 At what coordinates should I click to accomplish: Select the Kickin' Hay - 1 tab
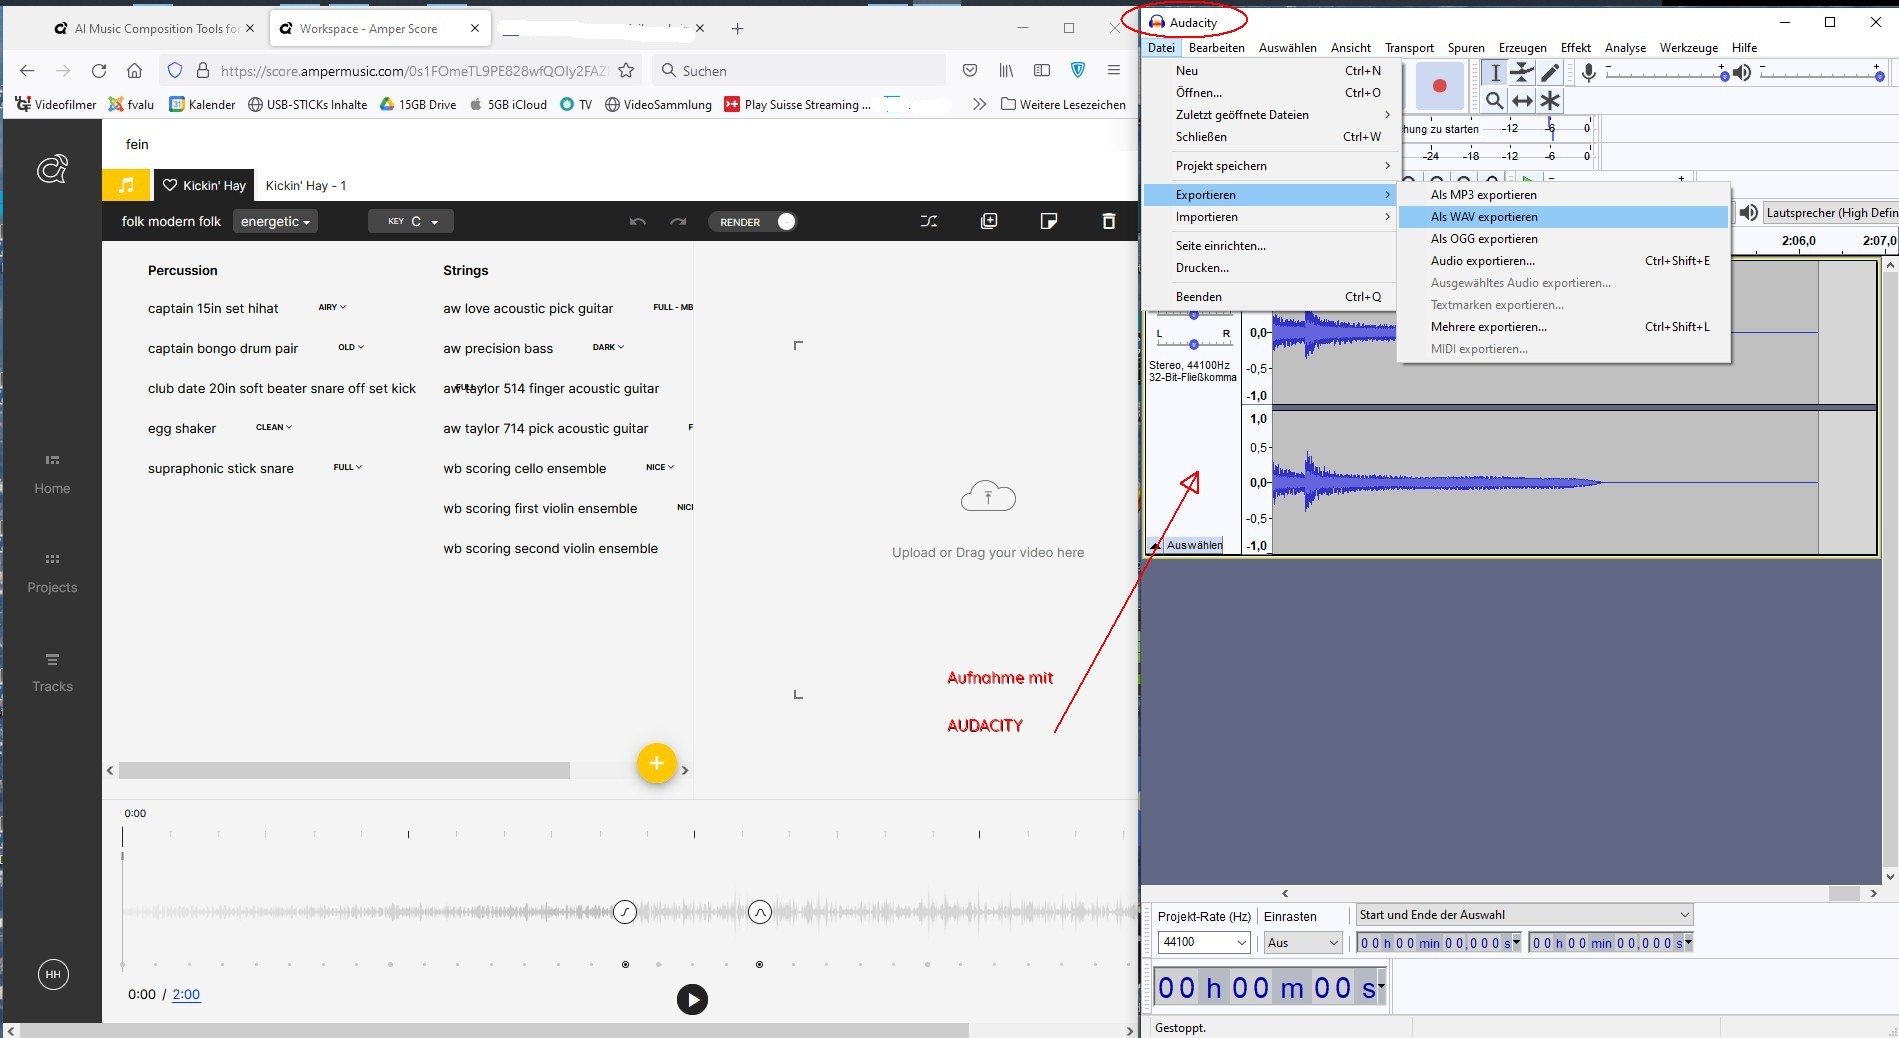[306, 185]
